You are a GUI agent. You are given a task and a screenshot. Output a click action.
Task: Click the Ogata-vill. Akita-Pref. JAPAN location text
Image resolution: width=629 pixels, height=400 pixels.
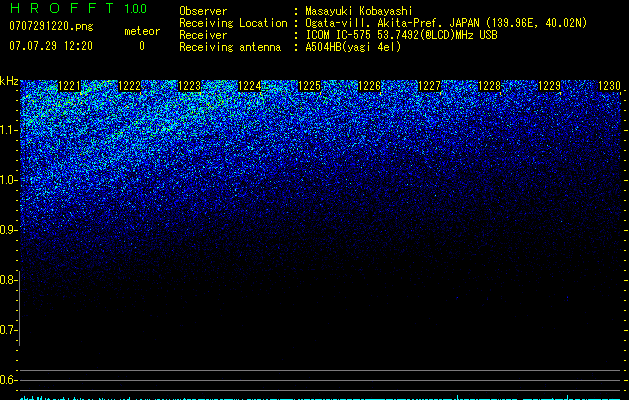[446, 23]
